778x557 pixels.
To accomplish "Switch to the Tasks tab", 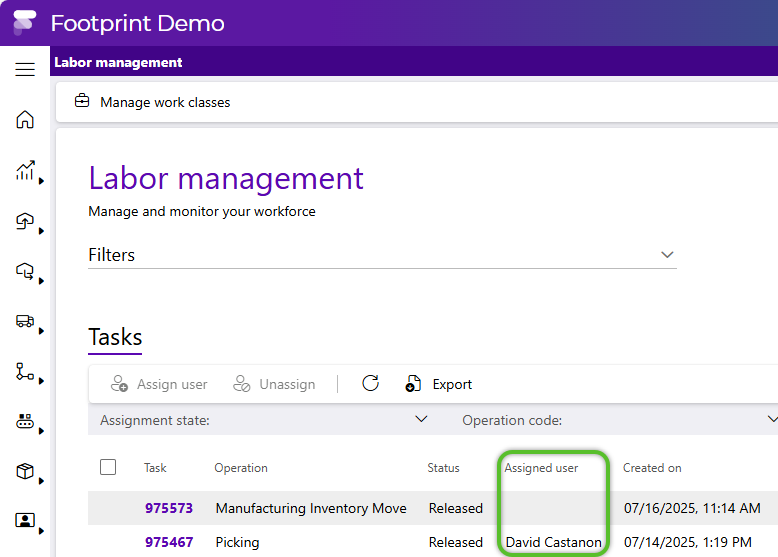I will [x=115, y=337].
